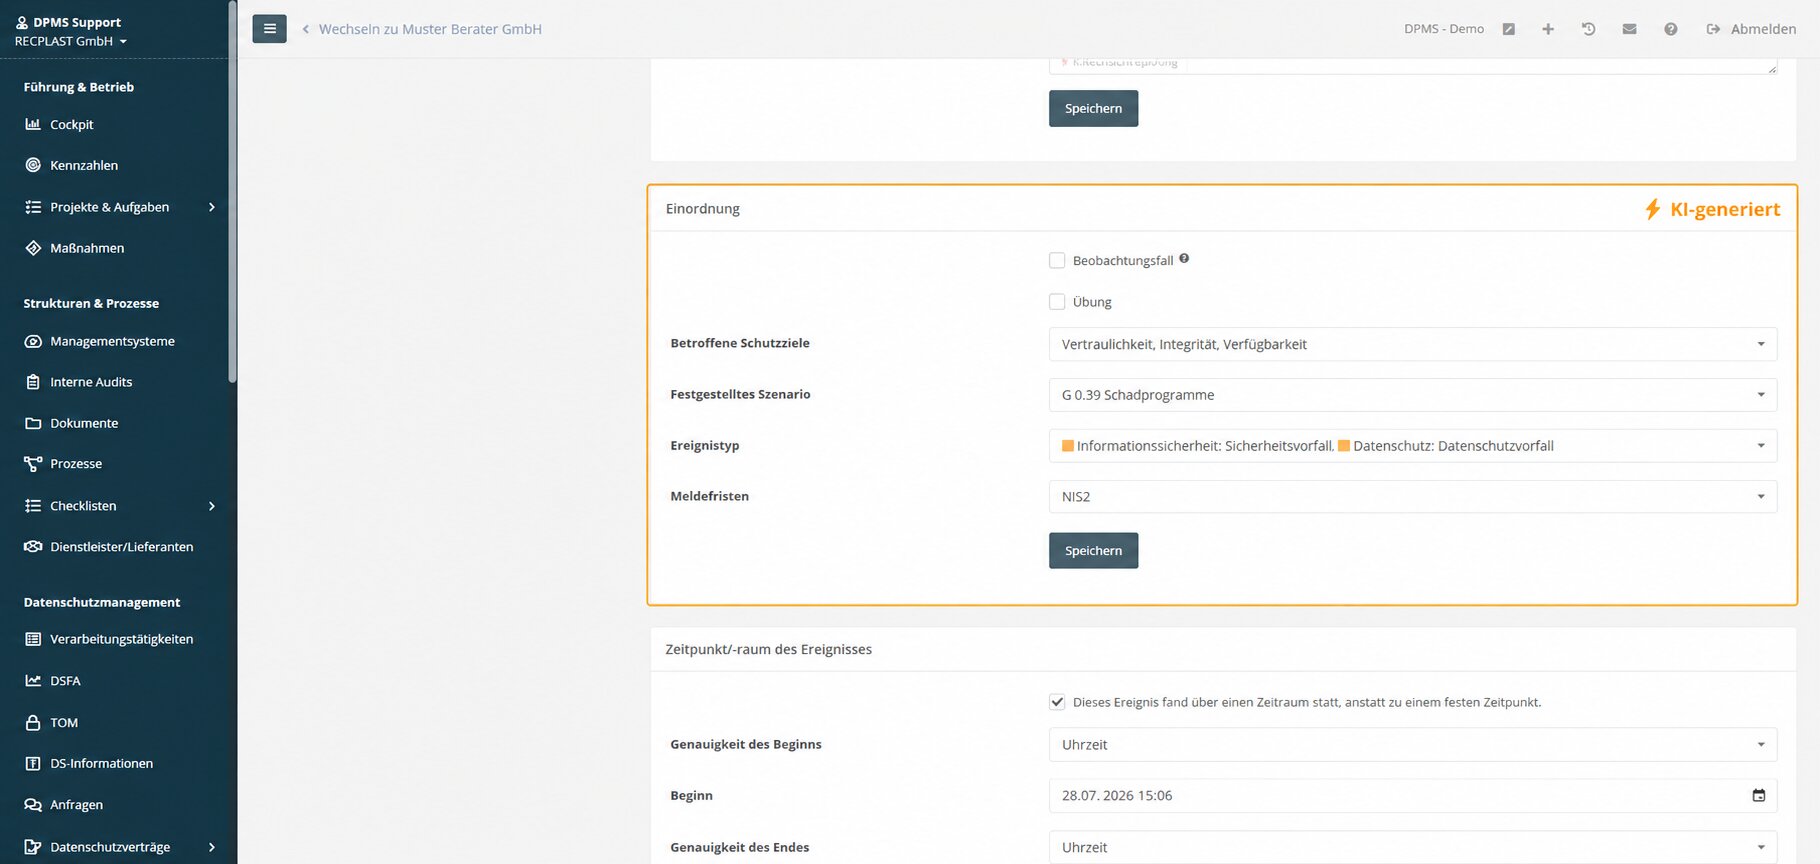Click the Strukturen & Prozesse section label
The height and width of the screenshot is (864, 1820).
pyautogui.click(x=91, y=303)
